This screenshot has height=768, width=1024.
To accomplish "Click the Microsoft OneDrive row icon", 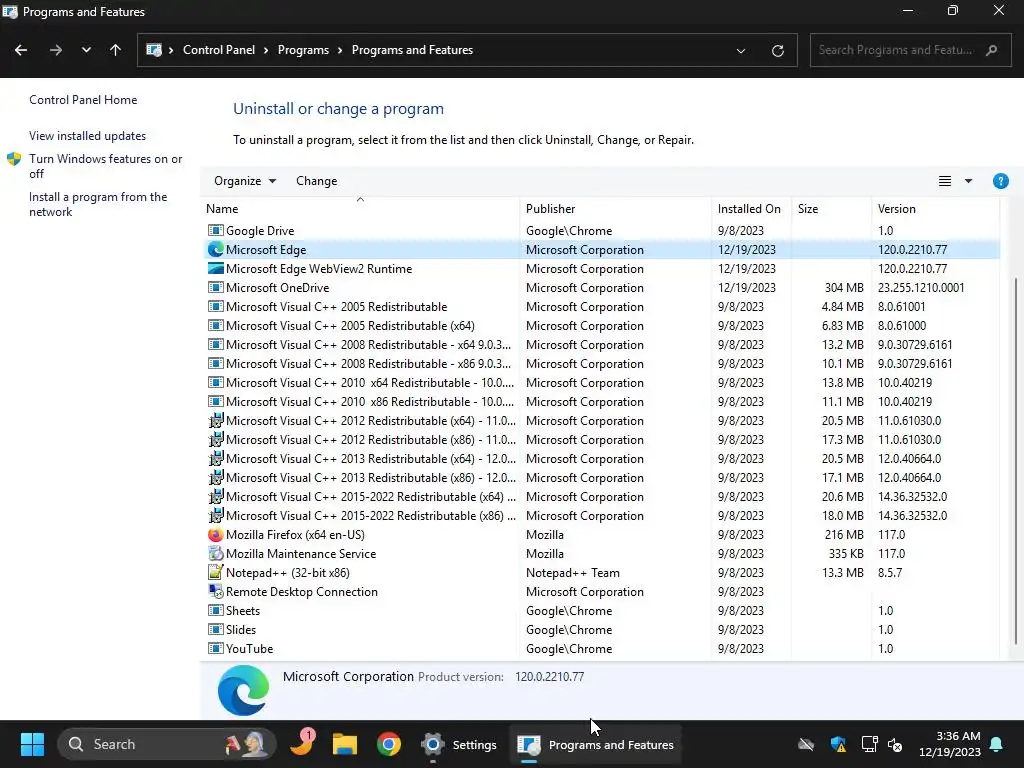I will (x=216, y=287).
